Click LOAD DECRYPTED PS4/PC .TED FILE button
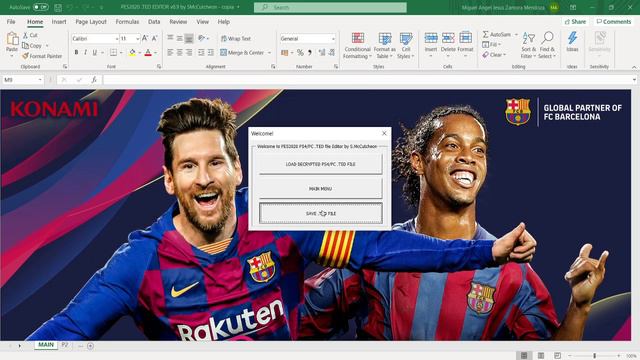This screenshot has height=360, width=640. (320, 164)
